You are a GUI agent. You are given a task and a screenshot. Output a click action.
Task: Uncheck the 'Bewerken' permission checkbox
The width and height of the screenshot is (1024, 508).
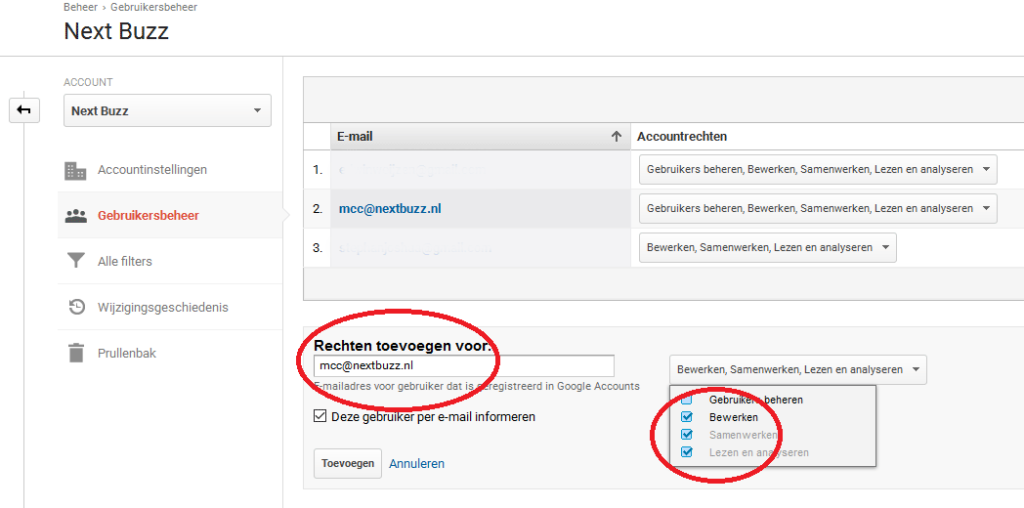pyautogui.click(x=686, y=417)
